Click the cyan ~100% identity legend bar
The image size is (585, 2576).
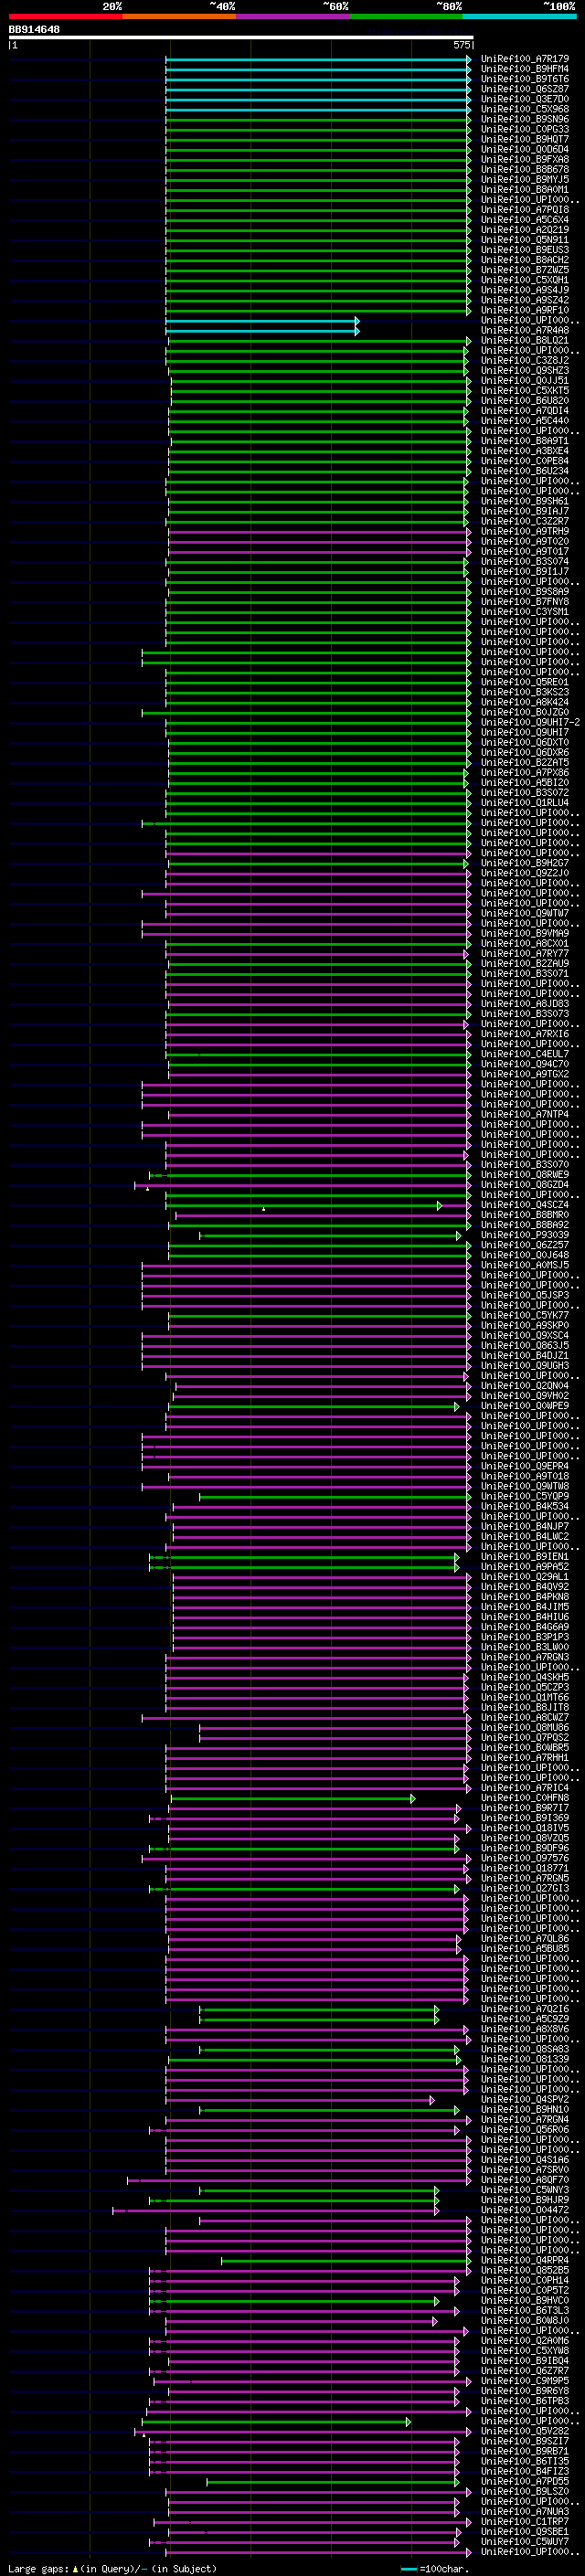point(519,16)
